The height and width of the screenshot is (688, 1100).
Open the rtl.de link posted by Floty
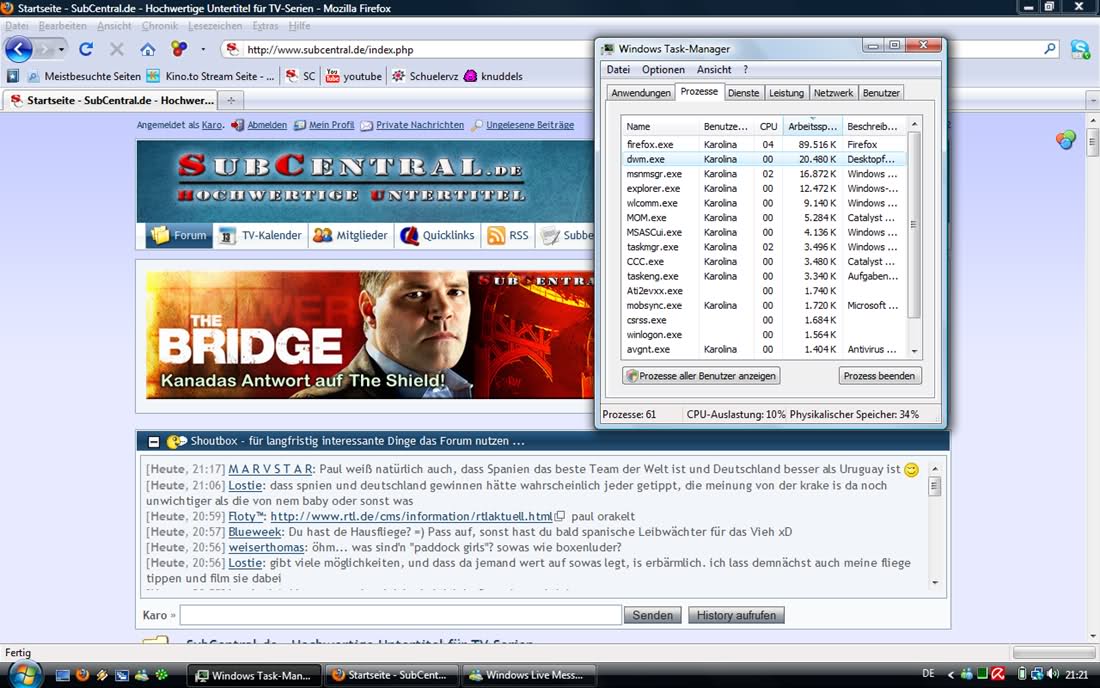point(411,517)
